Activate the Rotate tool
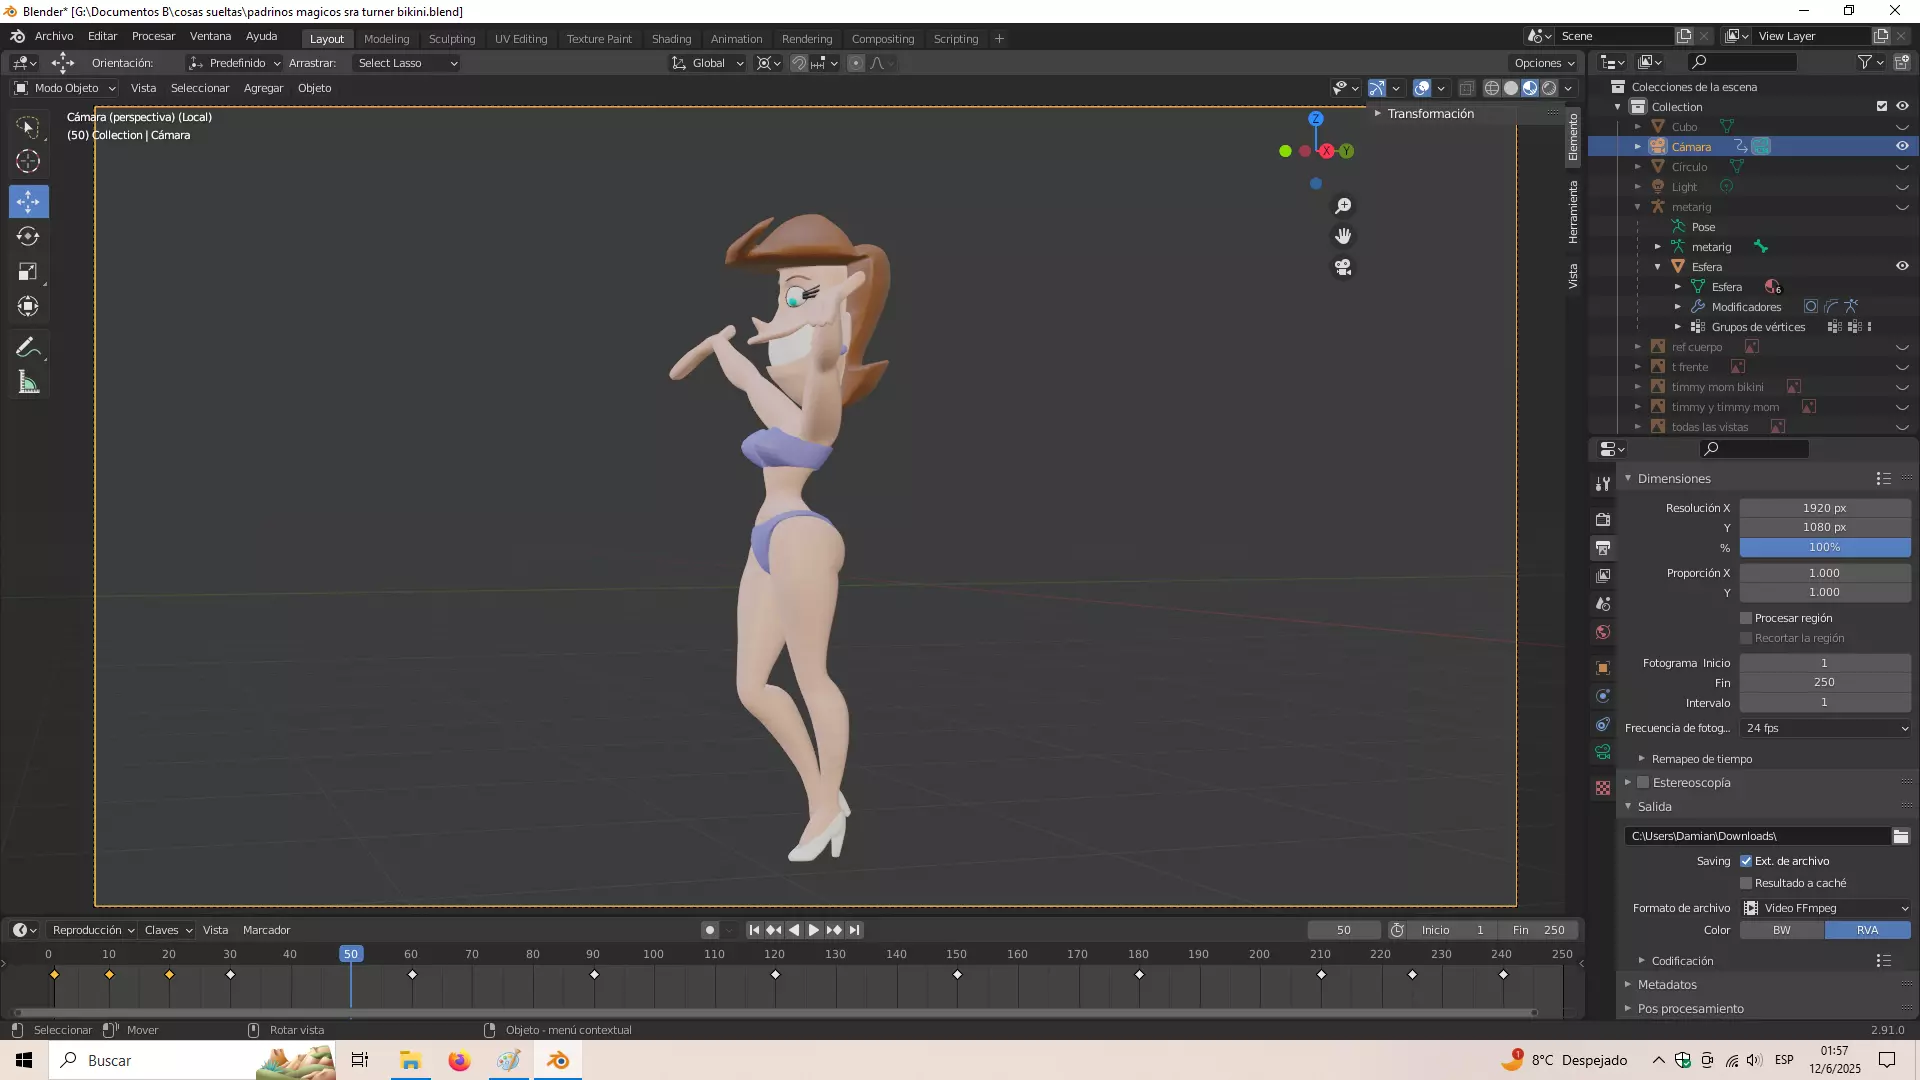Viewport: 1920px width, 1080px height. 28,237
